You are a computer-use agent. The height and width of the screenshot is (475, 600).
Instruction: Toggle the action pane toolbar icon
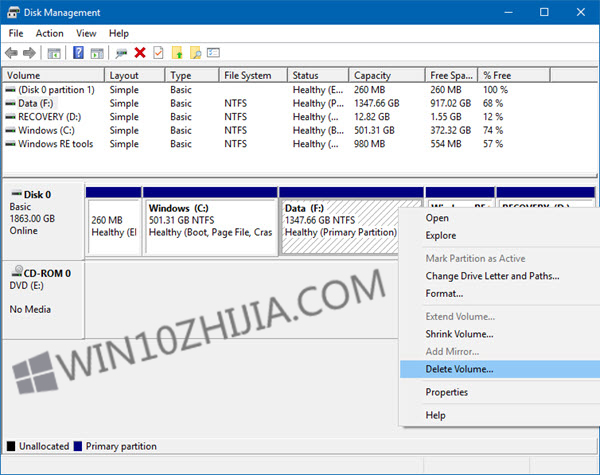click(97, 53)
